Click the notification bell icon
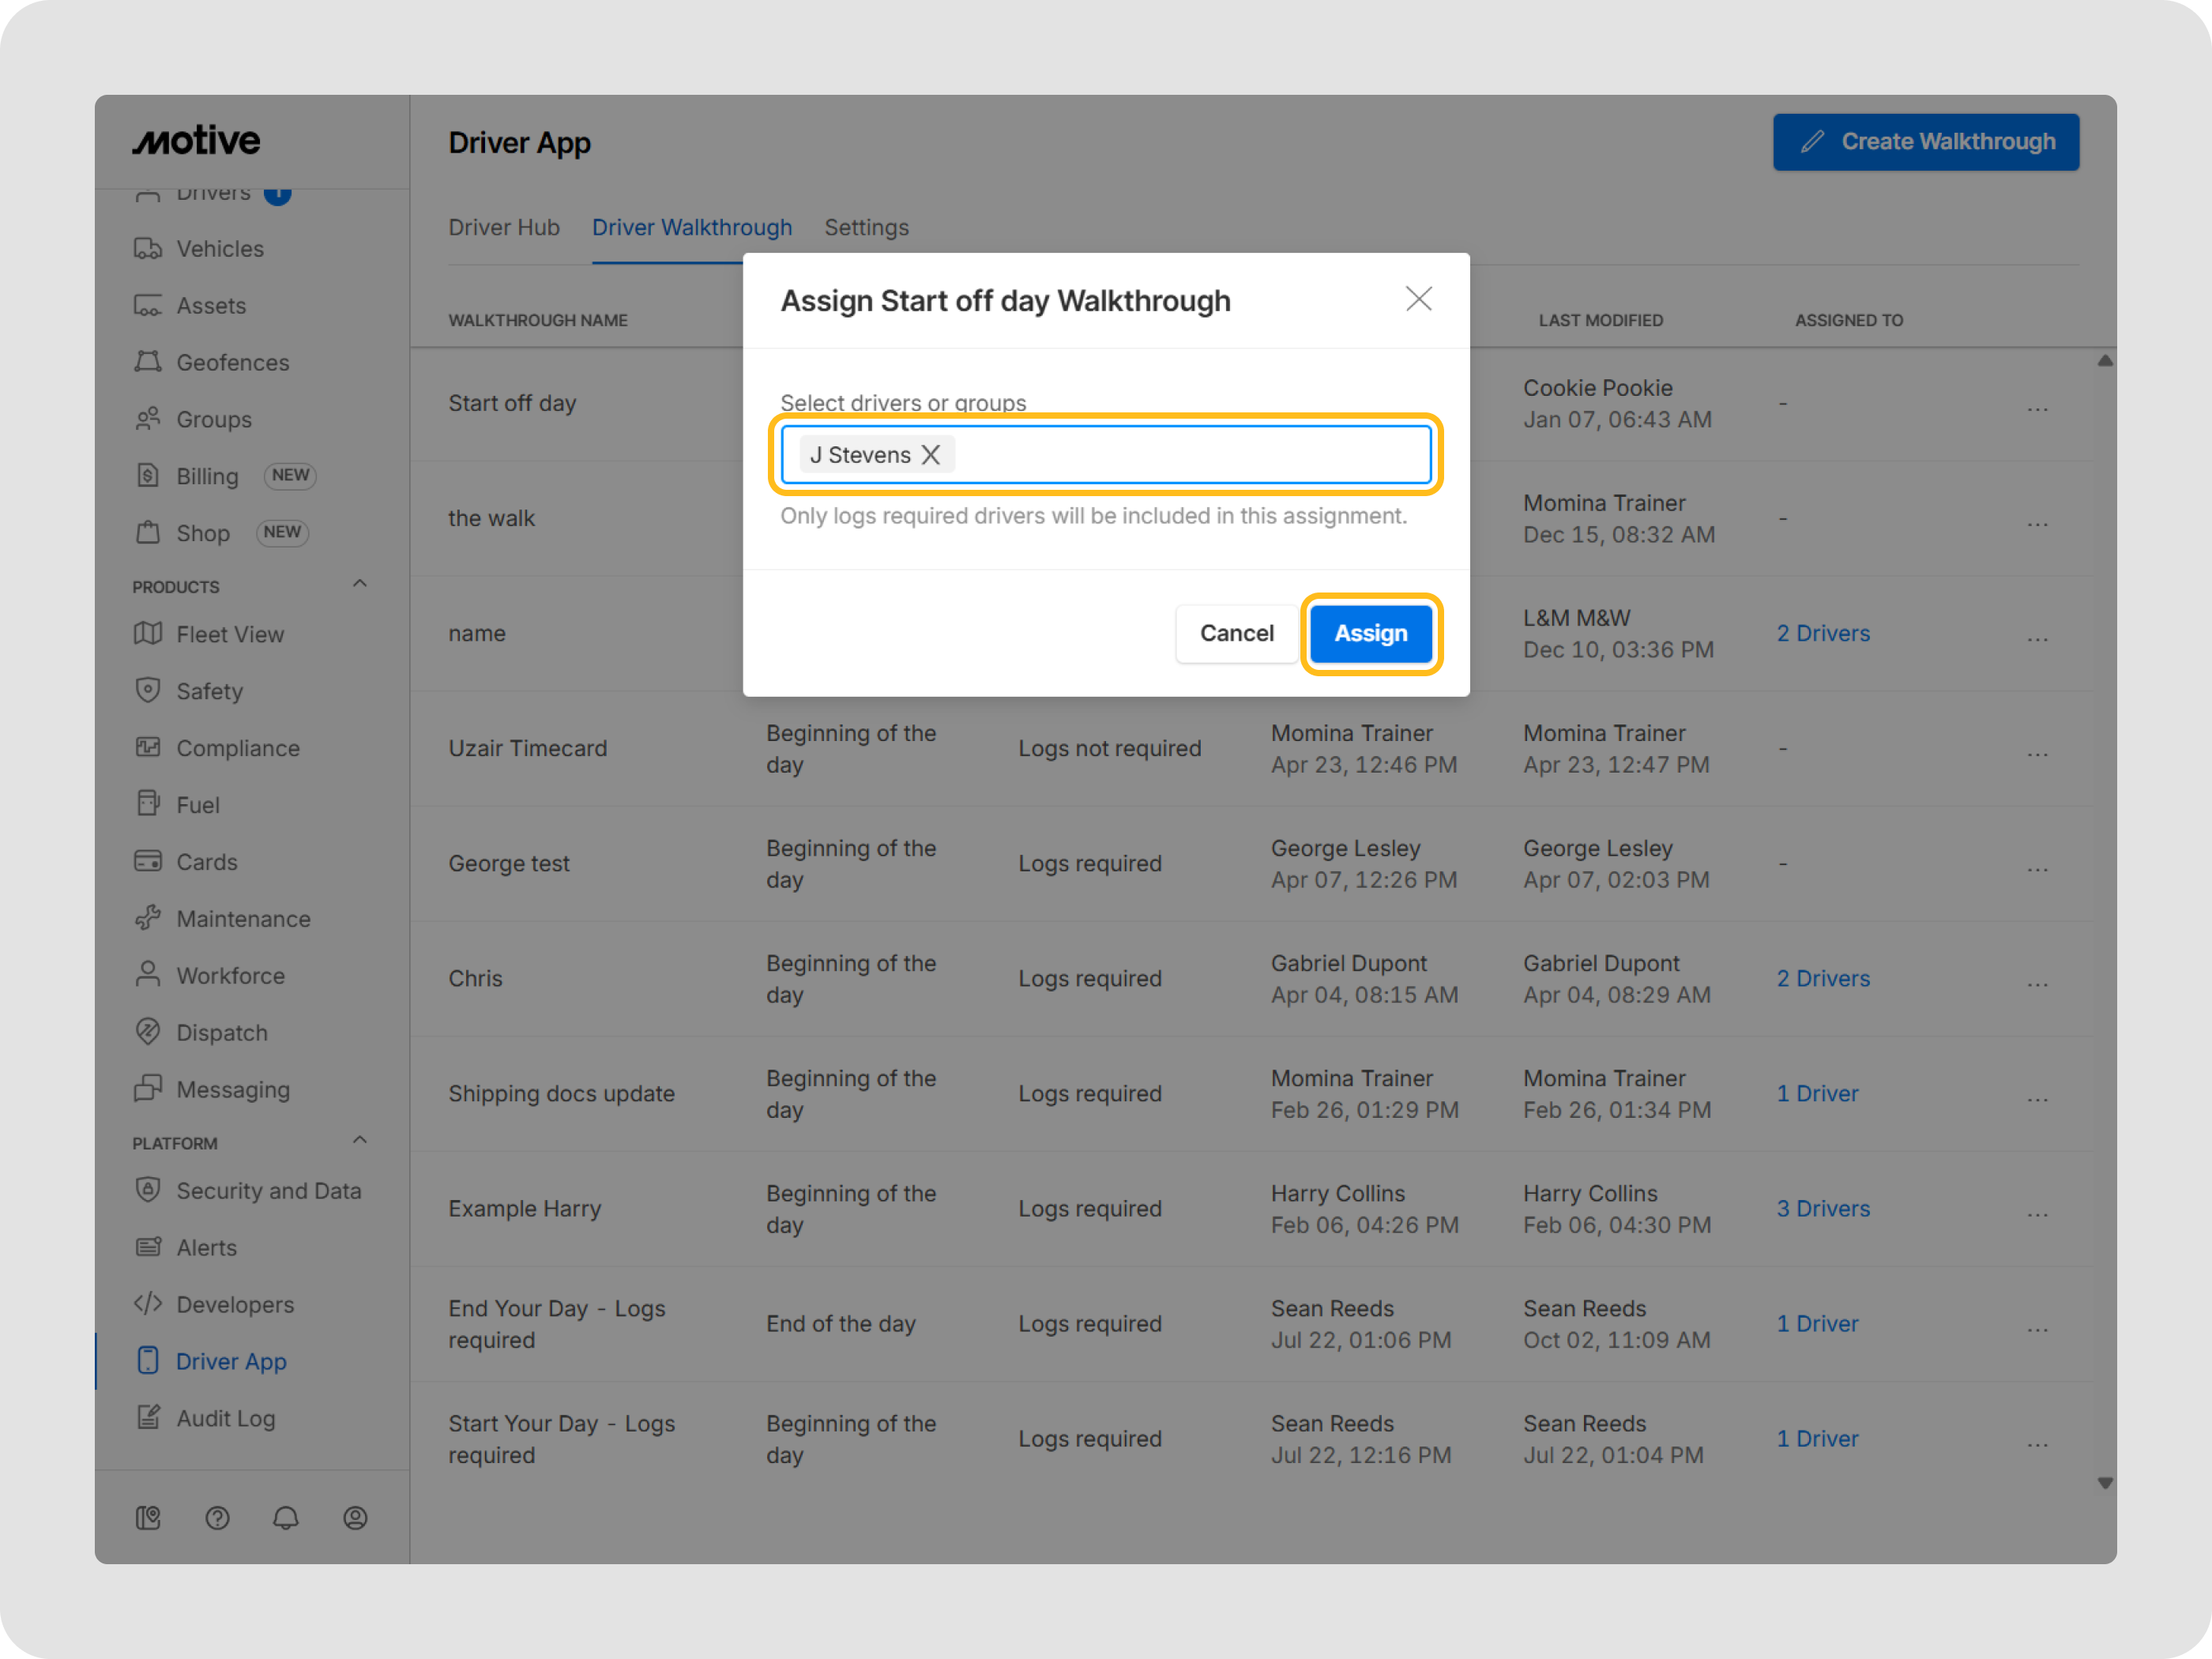Screen dimensions: 2212x1659 286,1517
